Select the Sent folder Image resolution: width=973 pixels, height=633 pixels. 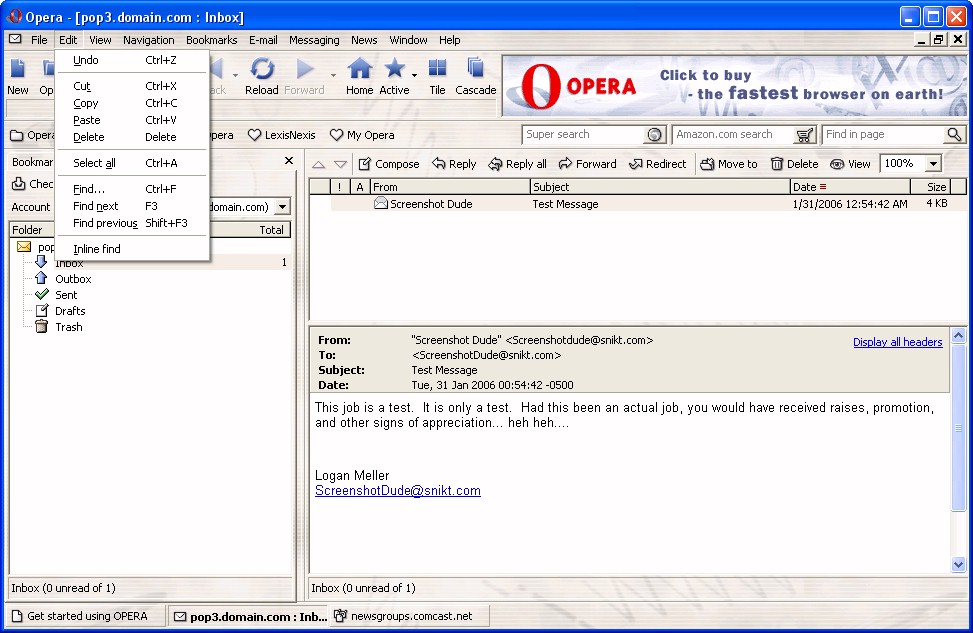click(x=66, y=295)
